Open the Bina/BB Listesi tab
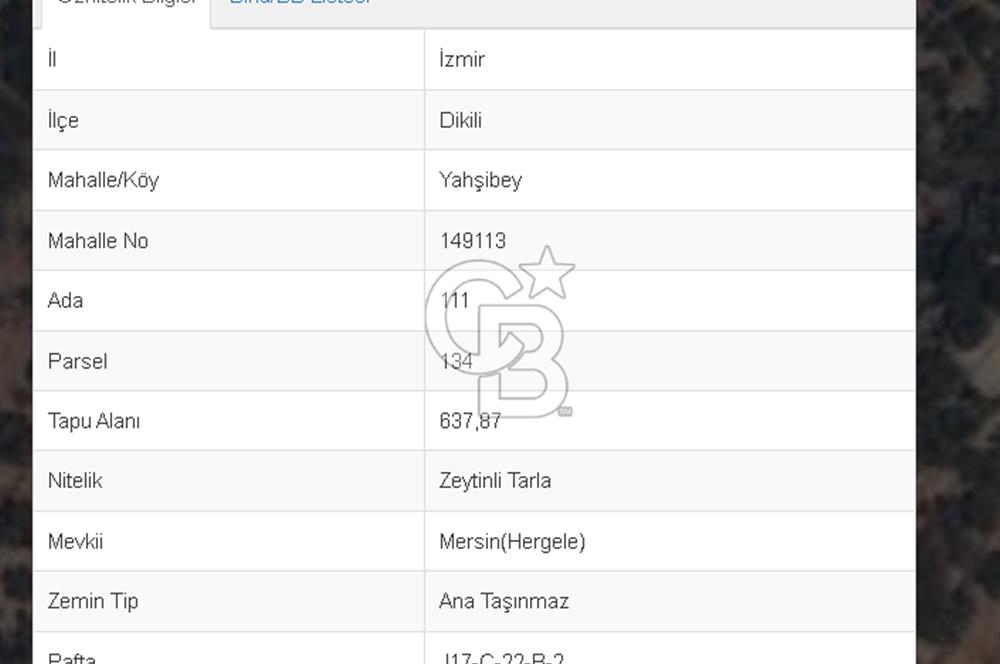The height and width of the screenshot is (664, 1000). [x=300, y=4]
